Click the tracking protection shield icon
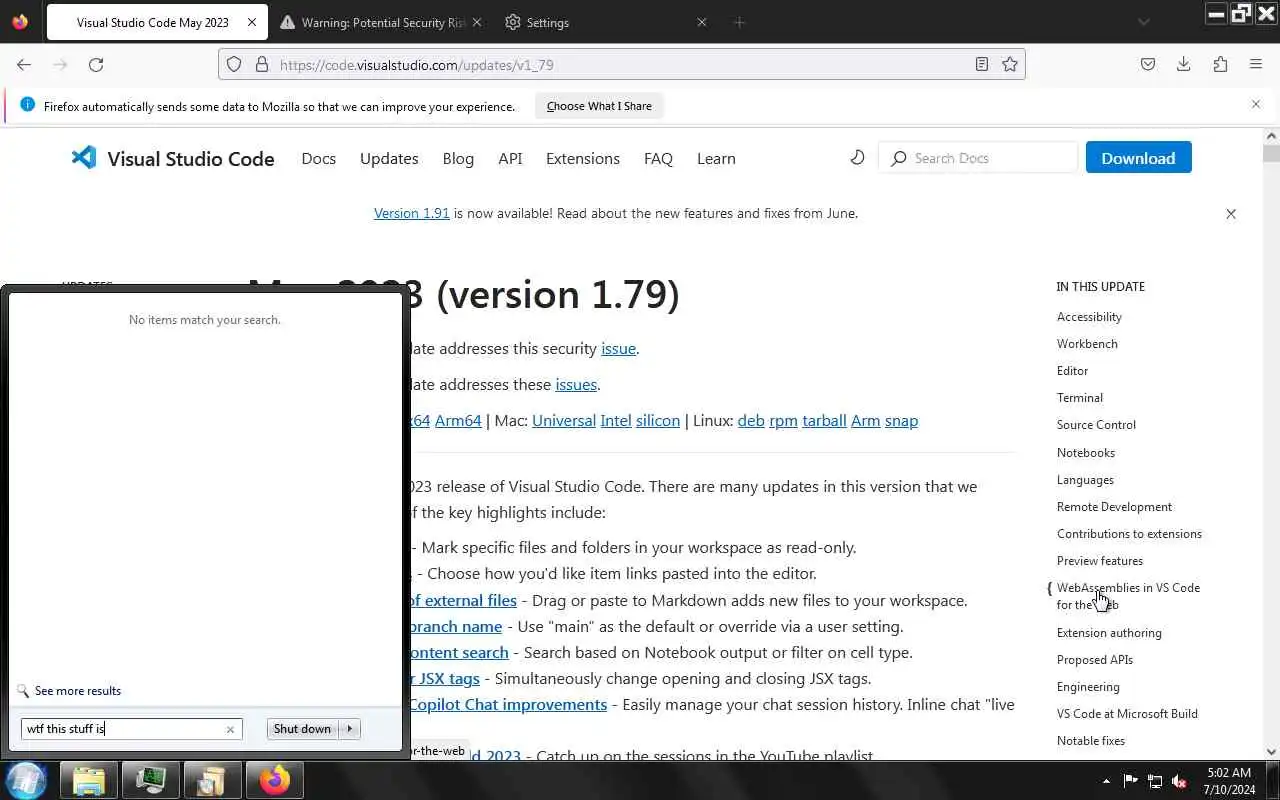1280x800 pixels. click(x=234, y=64)
